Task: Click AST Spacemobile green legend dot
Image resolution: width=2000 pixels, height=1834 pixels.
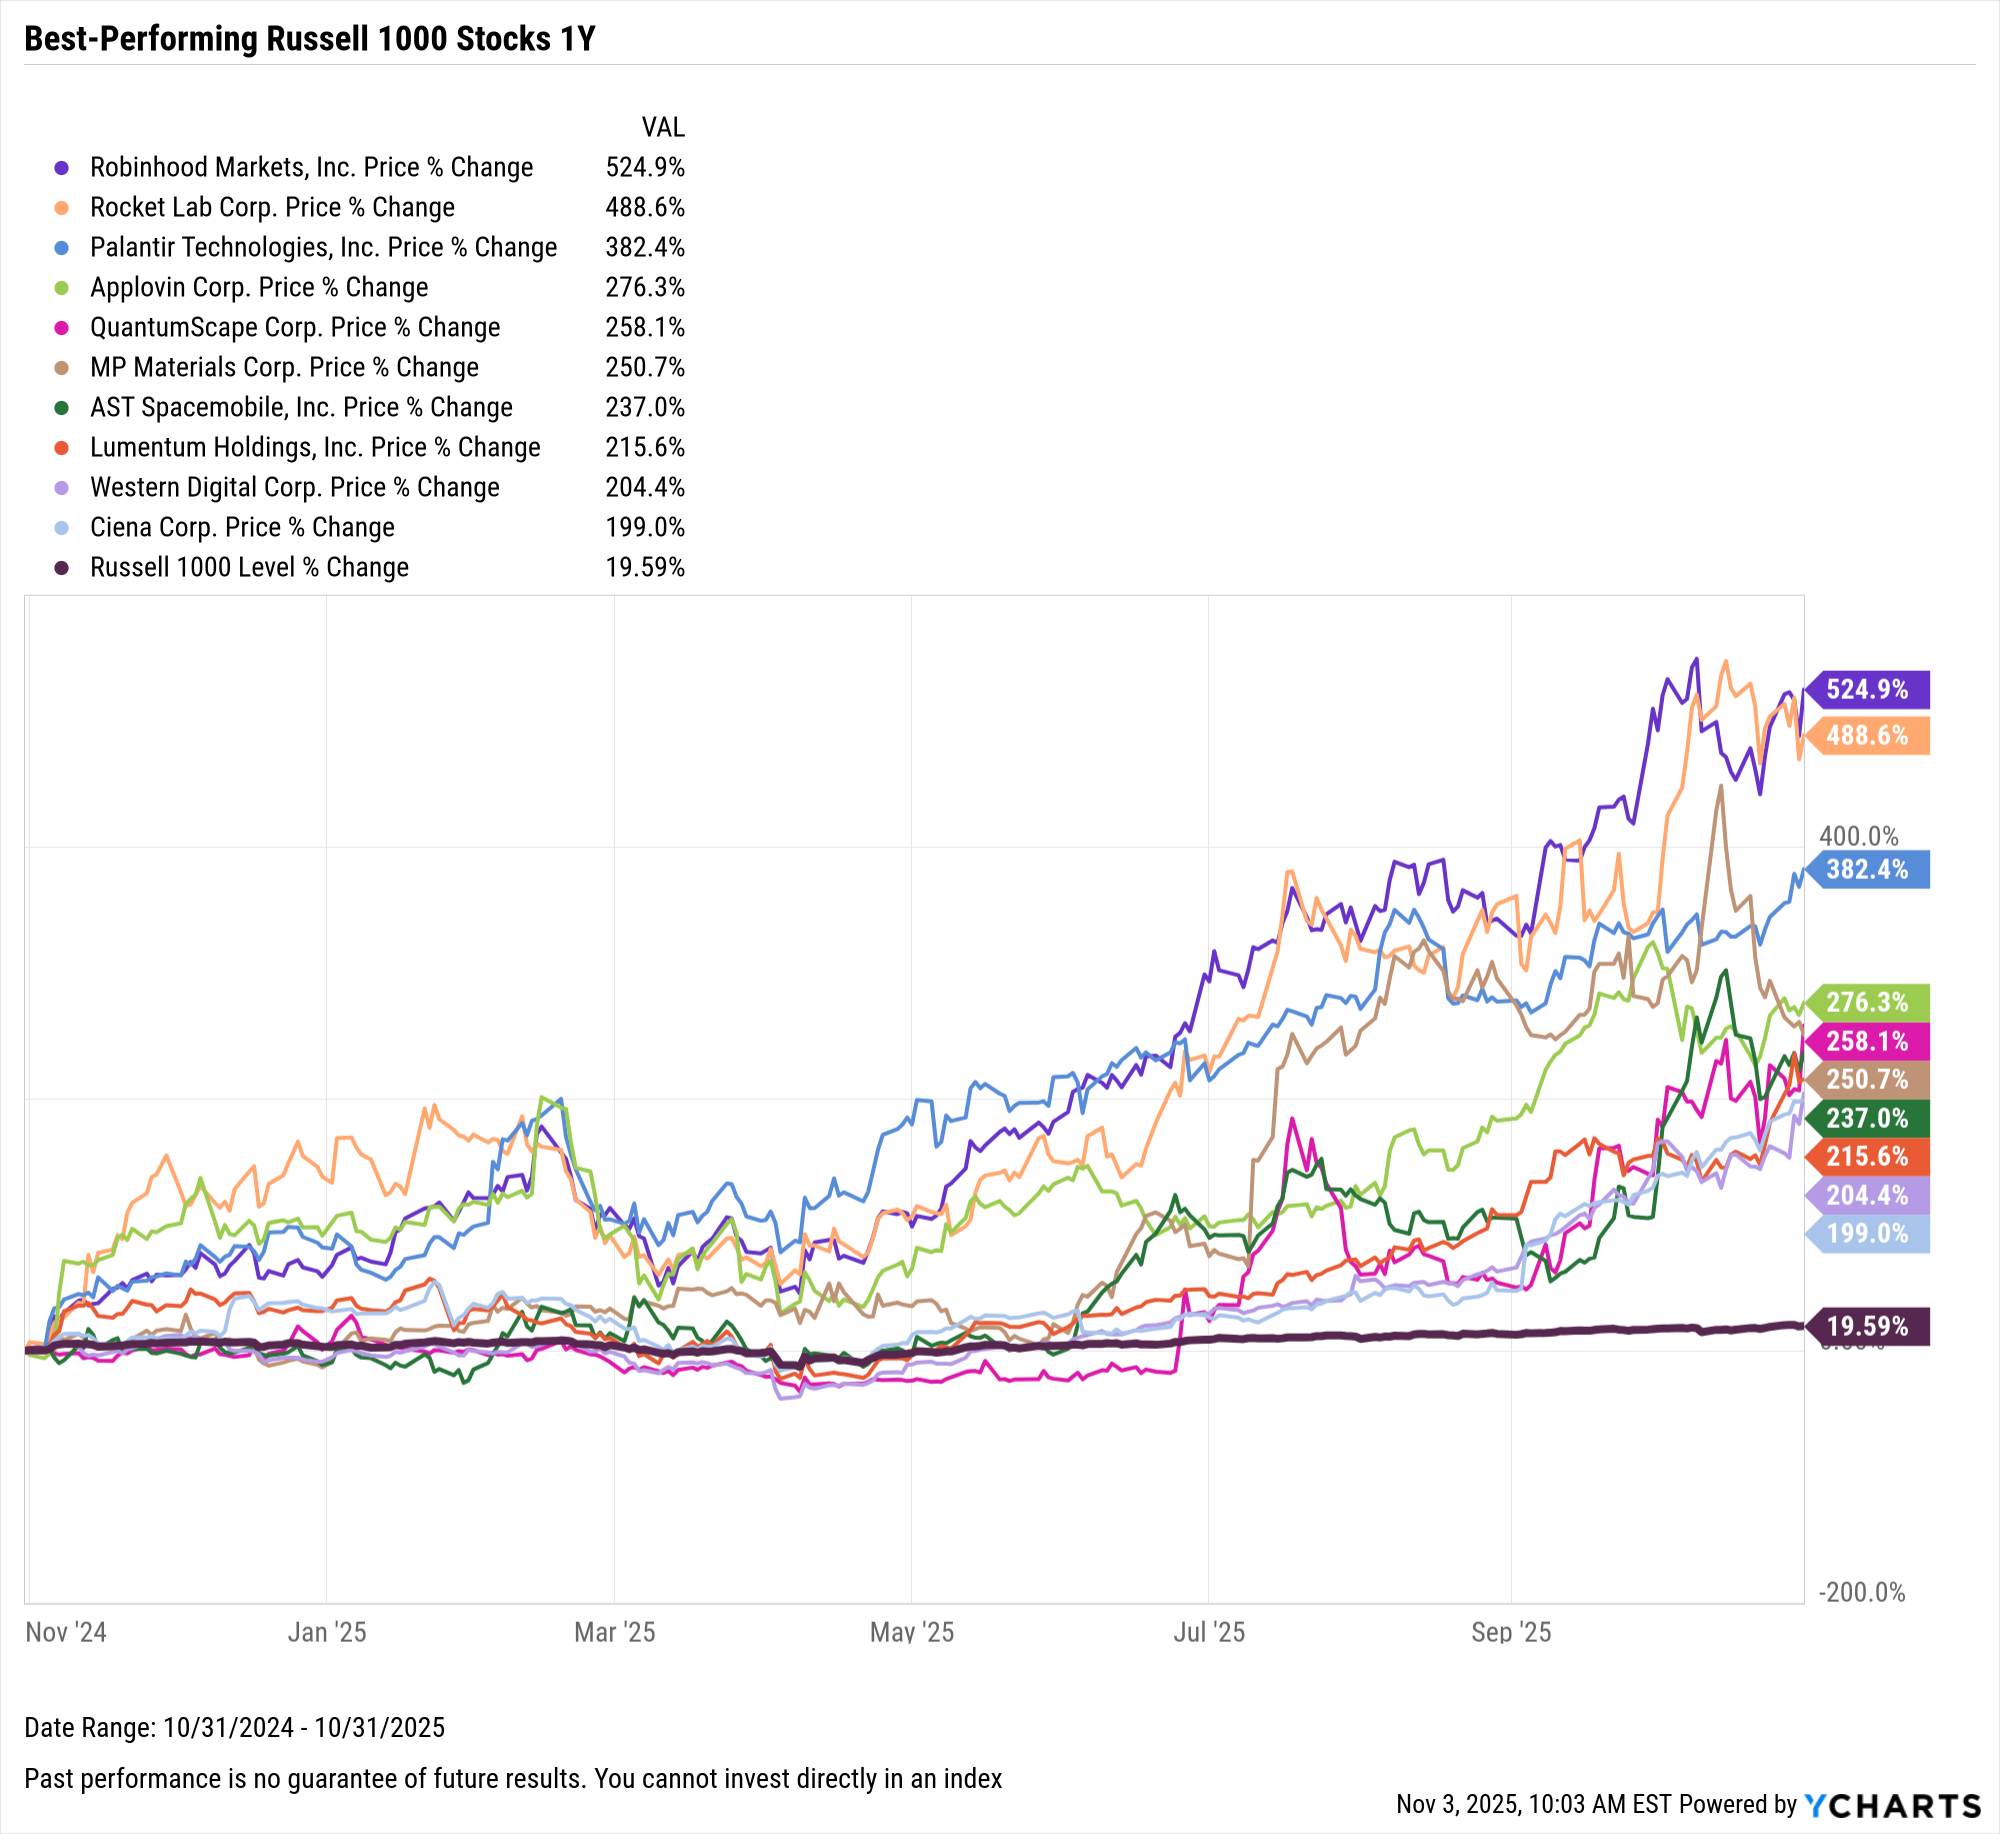Action: click(x=62, y=408)
